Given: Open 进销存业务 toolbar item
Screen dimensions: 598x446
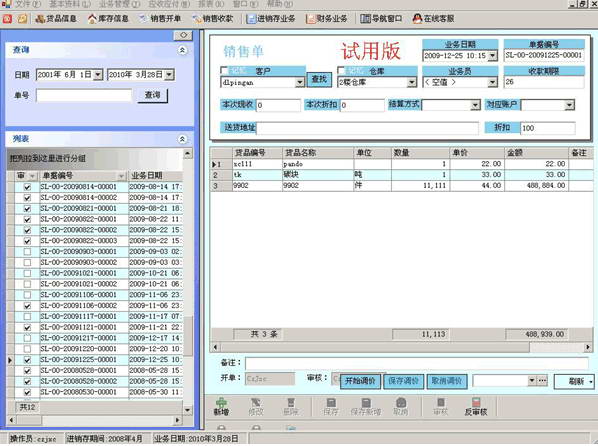Looking at the screenshot, I should click(271, 18).
